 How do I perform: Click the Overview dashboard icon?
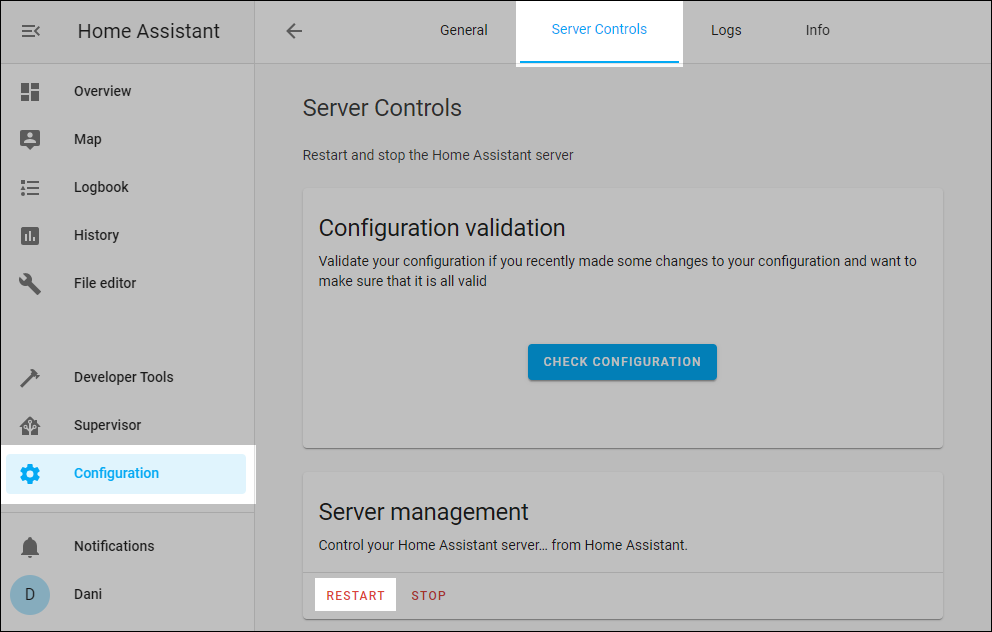point(30,92)
